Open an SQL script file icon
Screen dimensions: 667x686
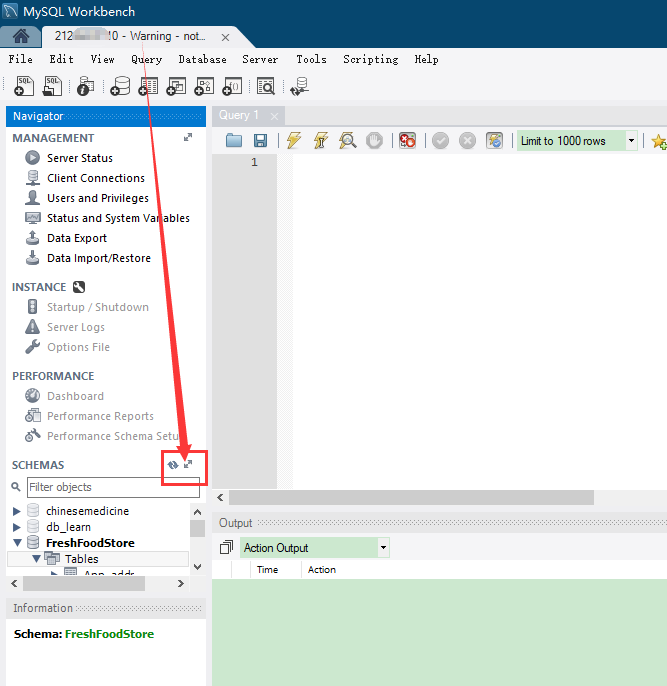pyautogui.click(x=52, y=86)
